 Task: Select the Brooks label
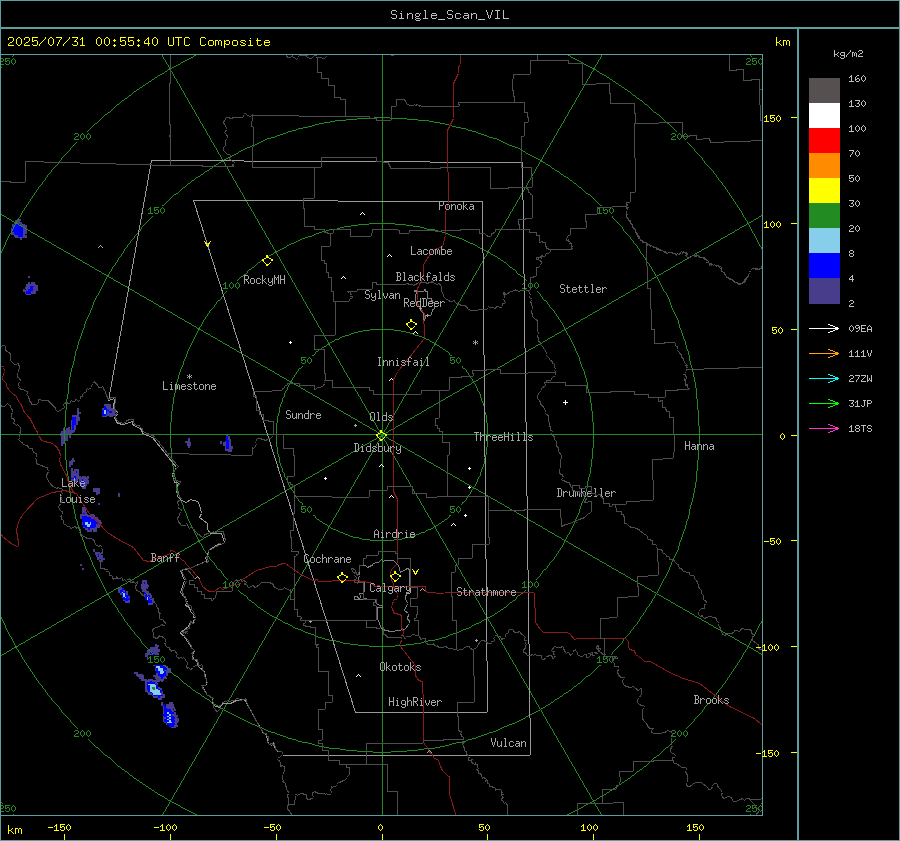click(711, 700)
